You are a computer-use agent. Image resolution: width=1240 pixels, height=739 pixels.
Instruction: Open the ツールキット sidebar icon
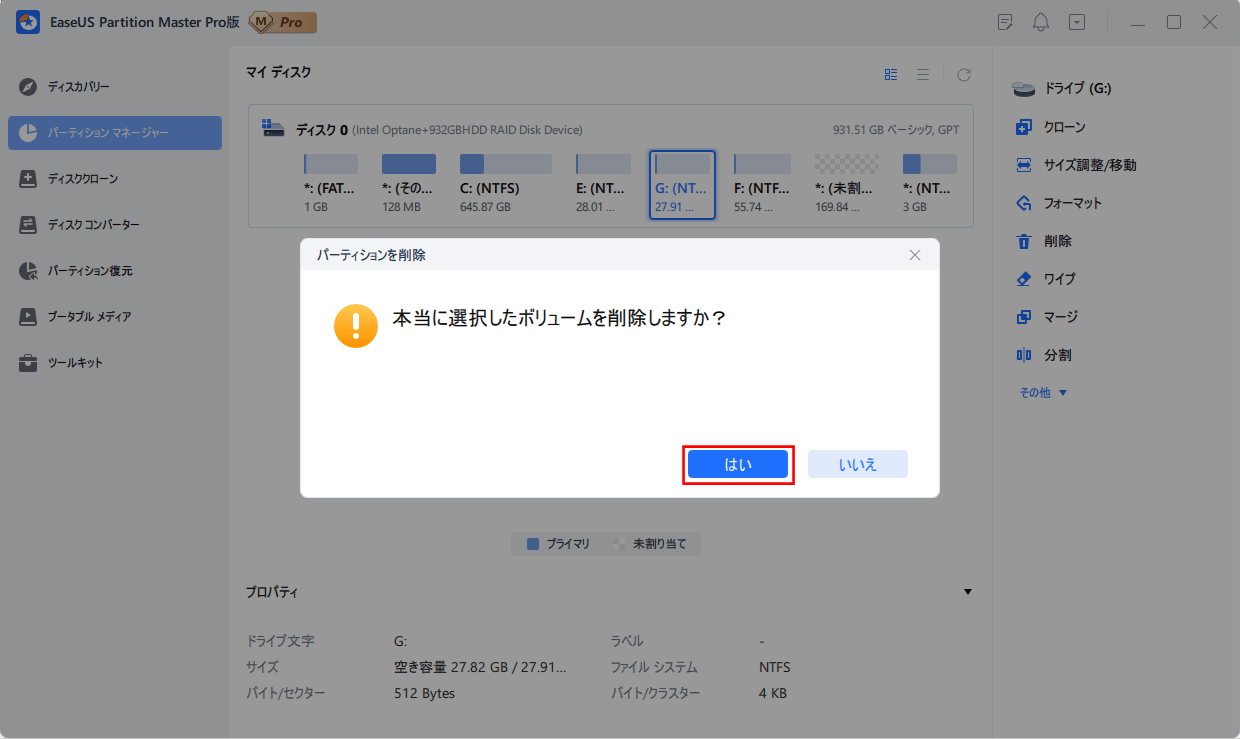point(28,363)
